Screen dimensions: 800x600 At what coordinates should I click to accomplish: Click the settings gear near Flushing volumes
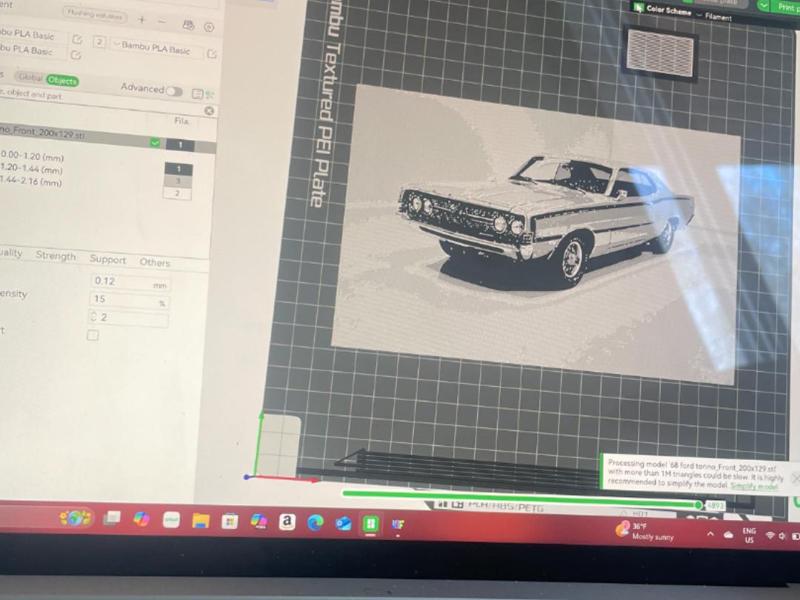pos(209,27)
